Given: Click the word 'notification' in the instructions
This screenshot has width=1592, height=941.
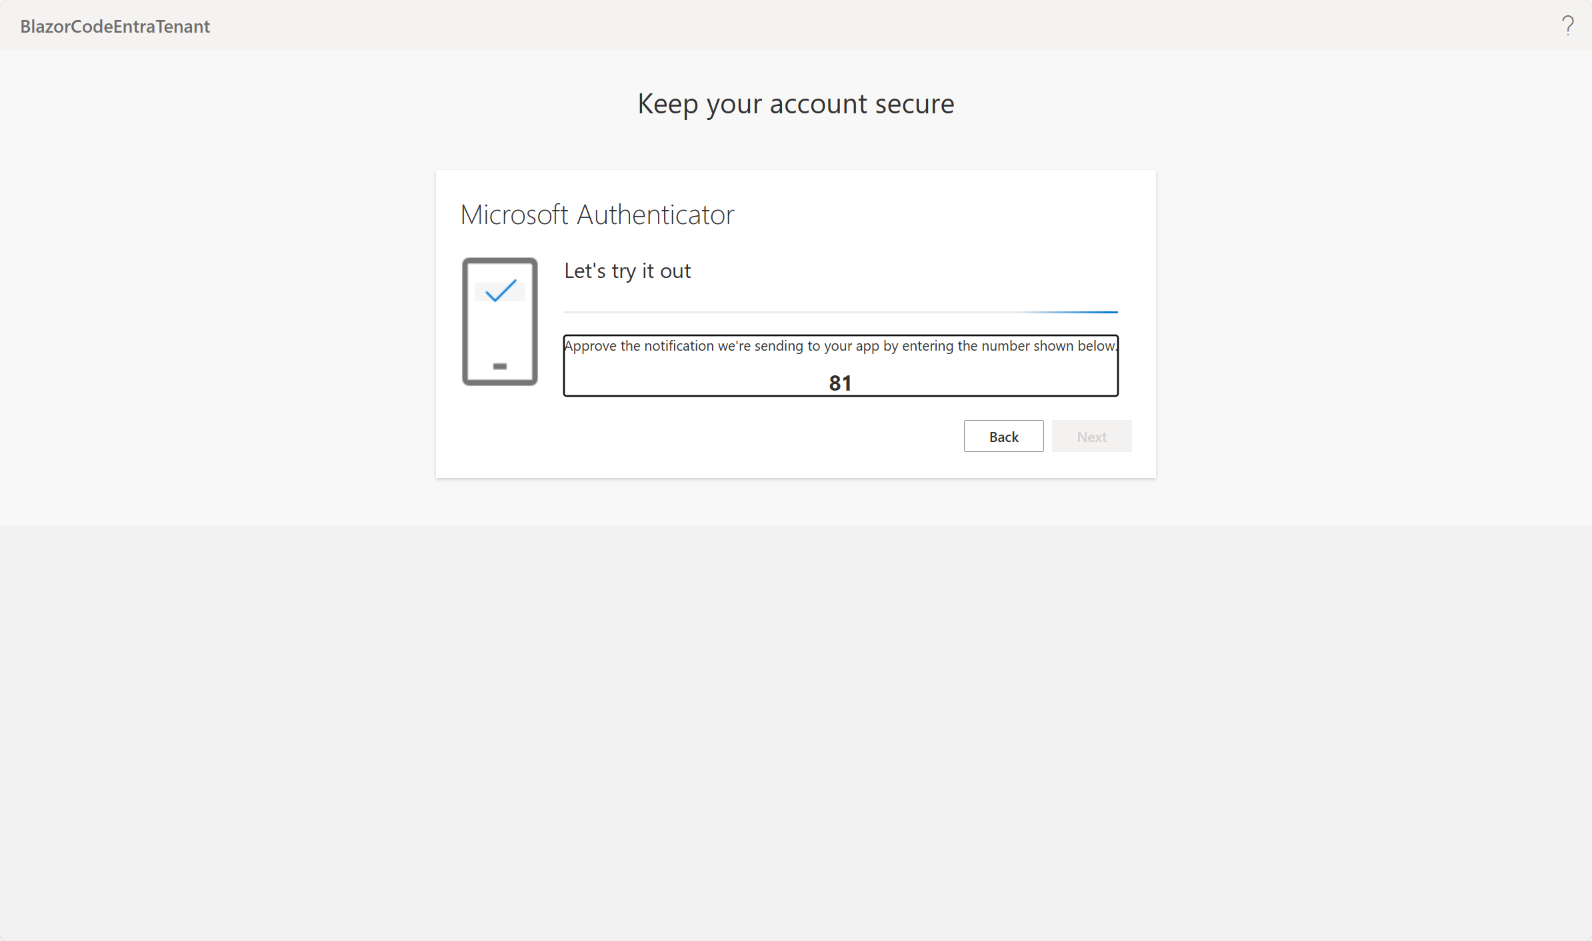Looking at the screenshot, I should point(679,346).
